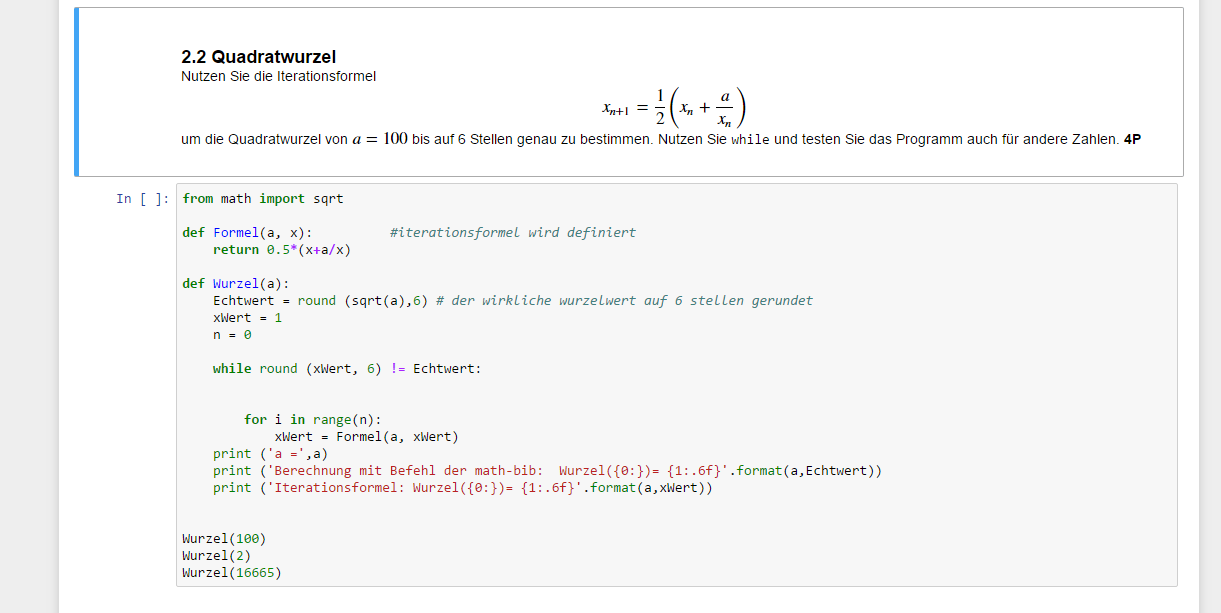
Task: Click the "def Wurzel(a):" definition line
Action: pyautogui.click(x=235, y=284)
